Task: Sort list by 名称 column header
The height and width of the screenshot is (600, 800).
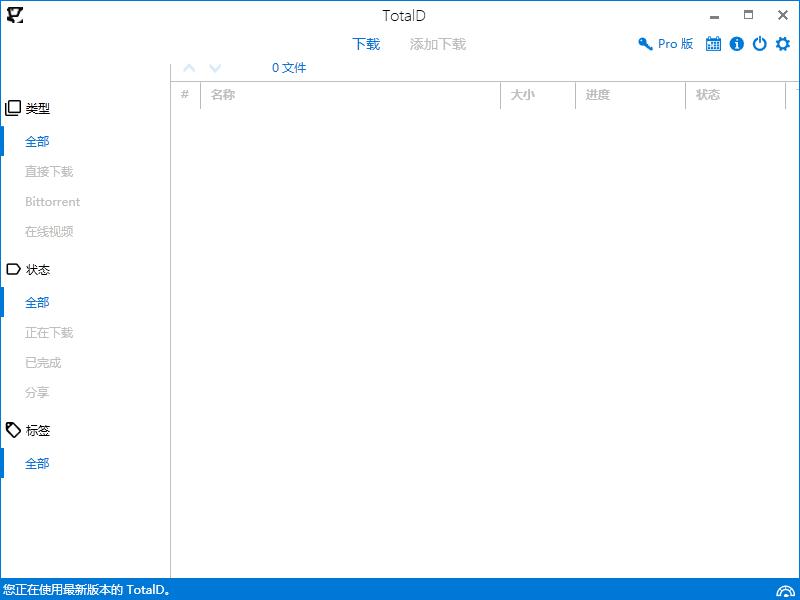Action: (223, 95)
